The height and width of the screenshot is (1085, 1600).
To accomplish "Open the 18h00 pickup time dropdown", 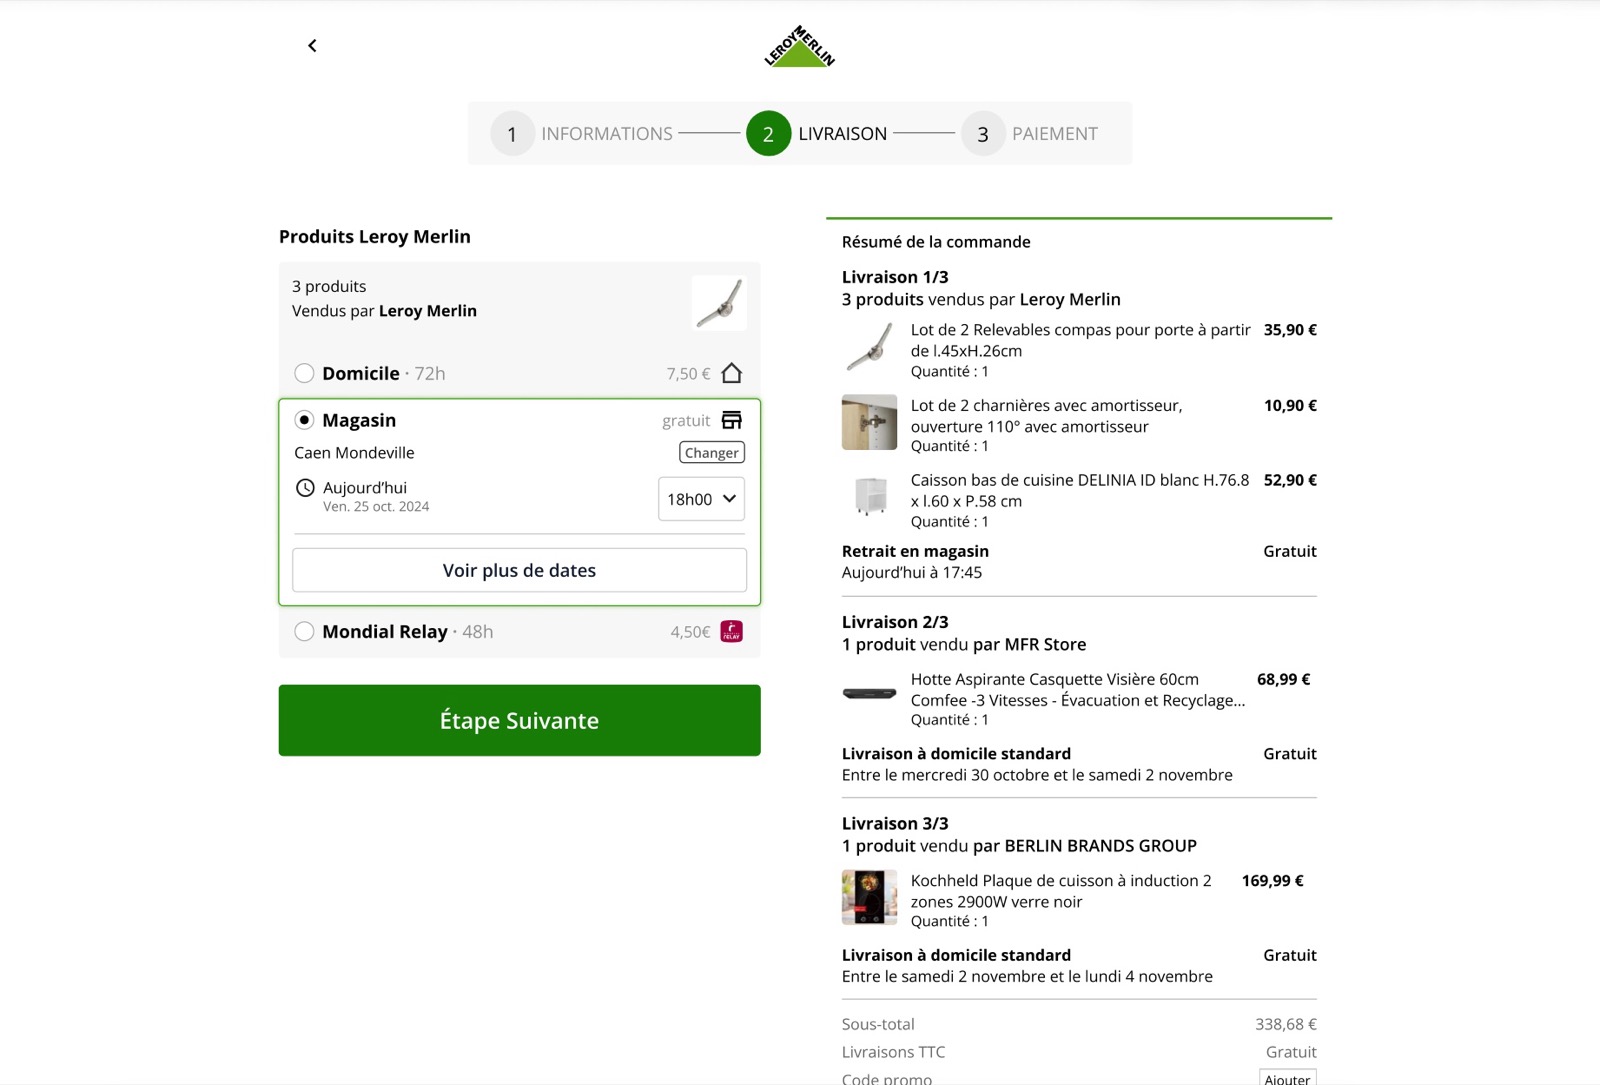I will click(x=701, y=499).
